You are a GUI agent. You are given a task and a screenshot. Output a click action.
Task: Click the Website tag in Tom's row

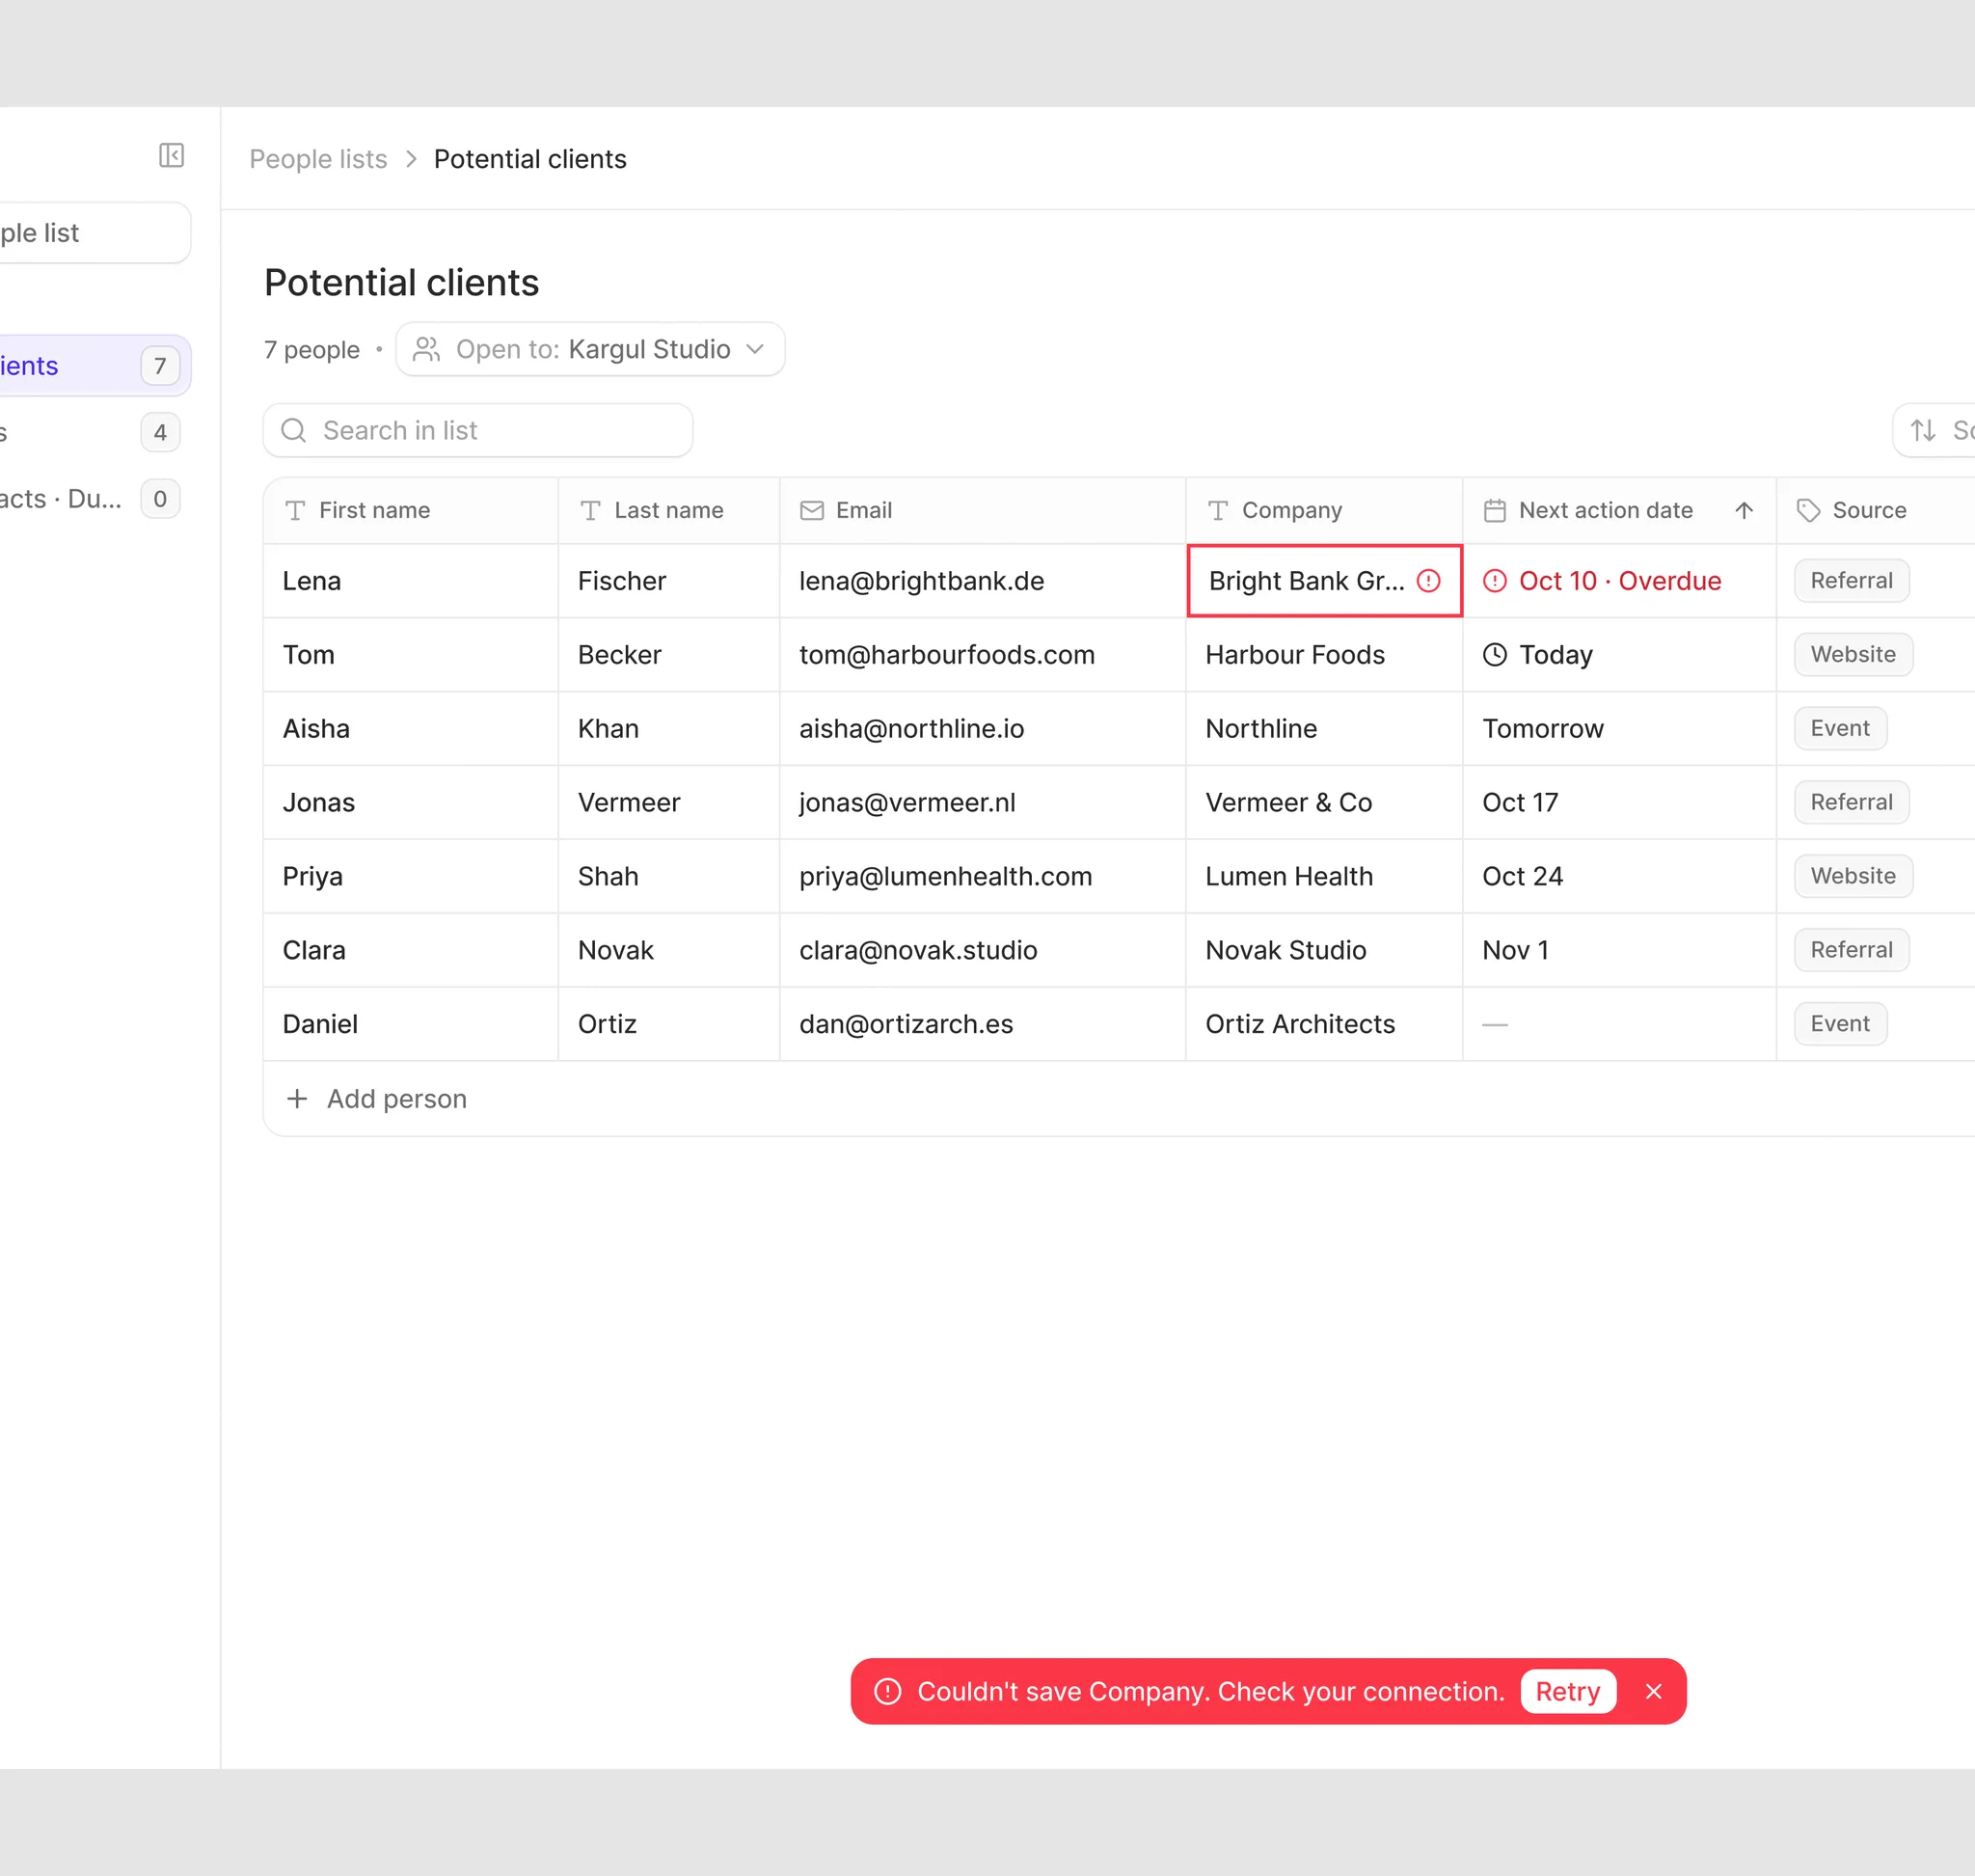coord(1853,654)
